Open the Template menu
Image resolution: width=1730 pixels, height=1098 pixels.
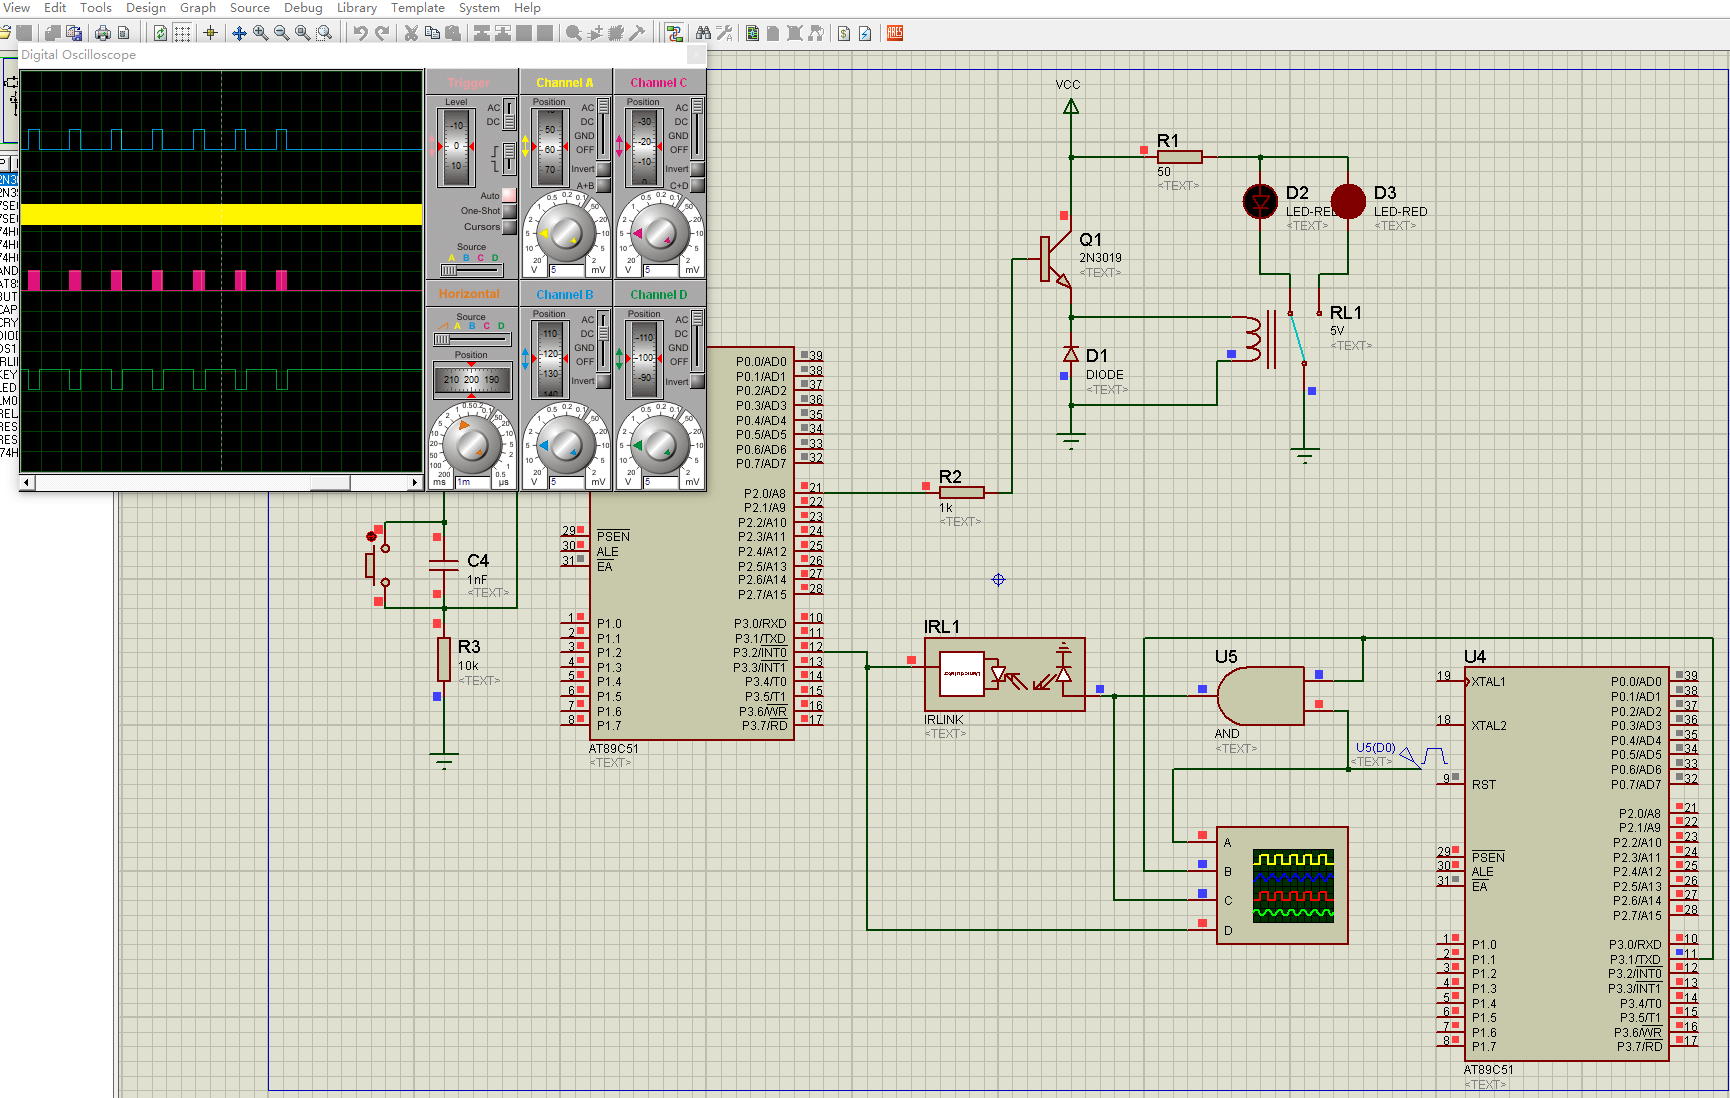417,8
